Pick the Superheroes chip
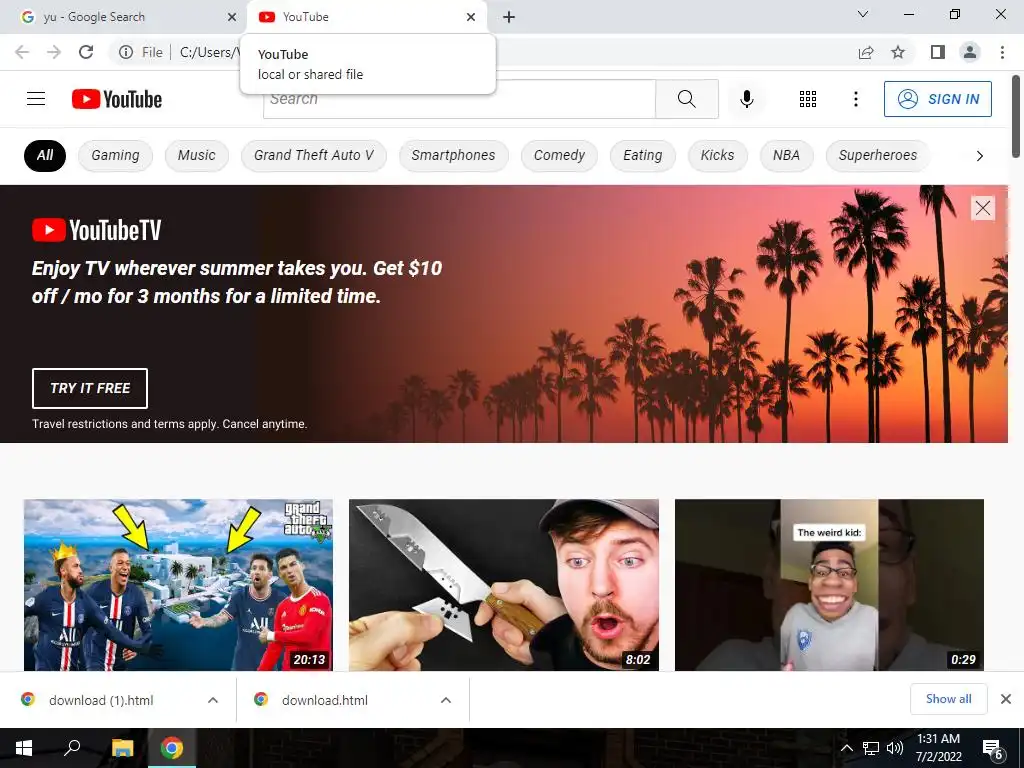1024x768 pixels. click(878, 155)
